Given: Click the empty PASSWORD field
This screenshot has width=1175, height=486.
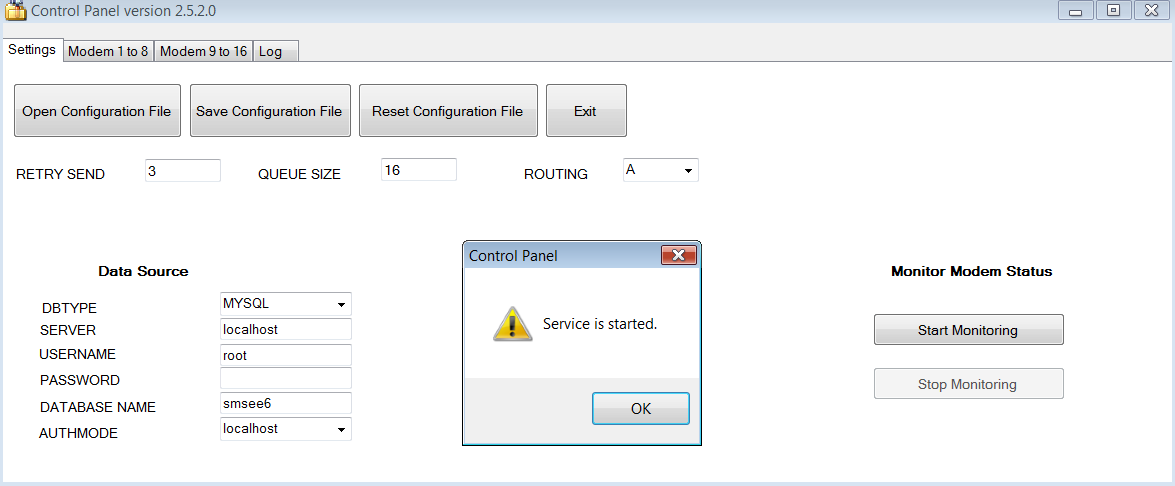Looking at the screenshot, I should pos(285,379).
